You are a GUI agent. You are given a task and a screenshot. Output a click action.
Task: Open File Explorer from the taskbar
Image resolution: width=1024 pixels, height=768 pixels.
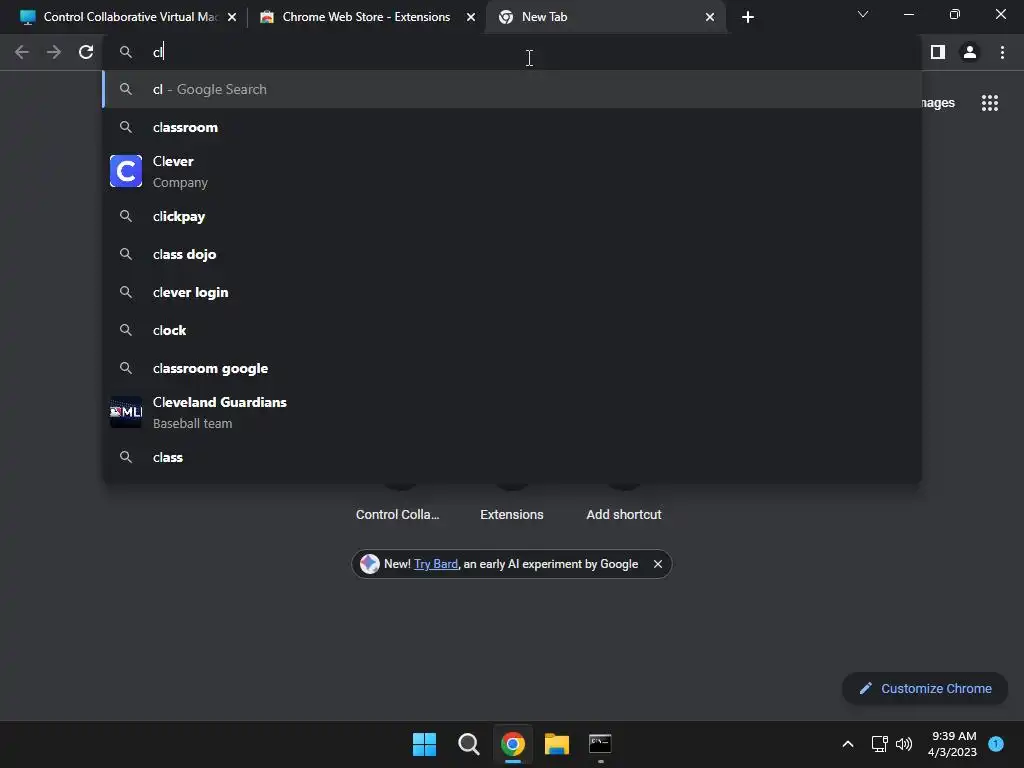[x=557, y=744]
